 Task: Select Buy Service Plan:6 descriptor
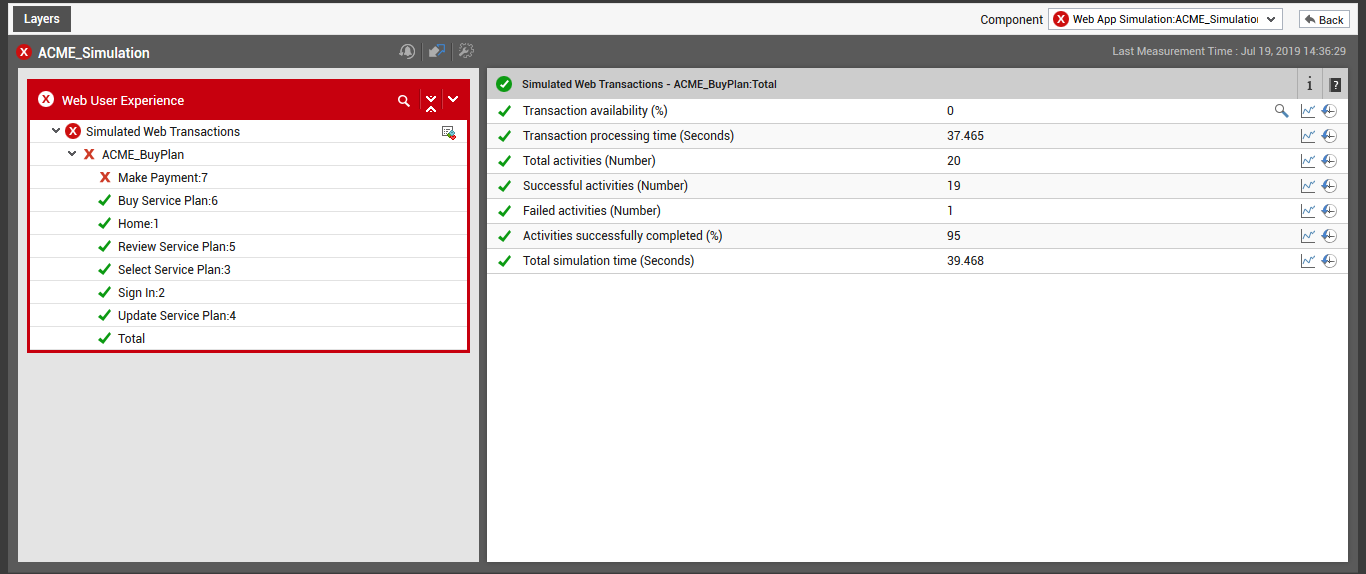(168, 200)
